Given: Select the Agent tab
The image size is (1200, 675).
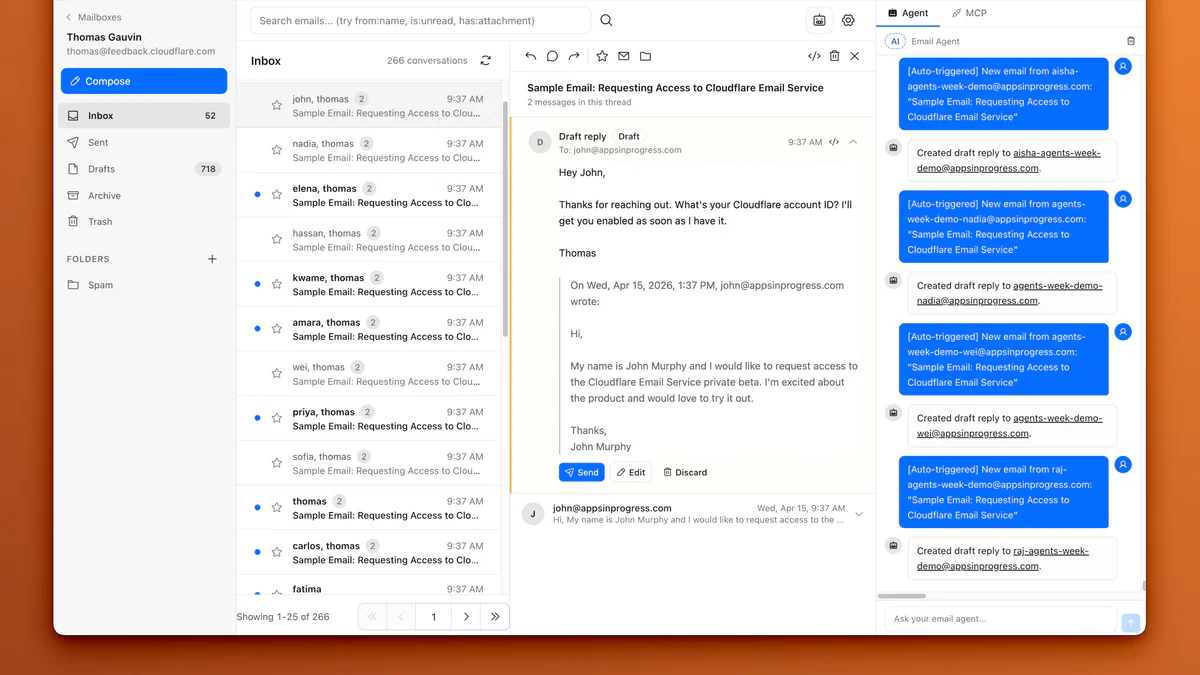Looking at the screenshot, I should click(x=908, y=13).
